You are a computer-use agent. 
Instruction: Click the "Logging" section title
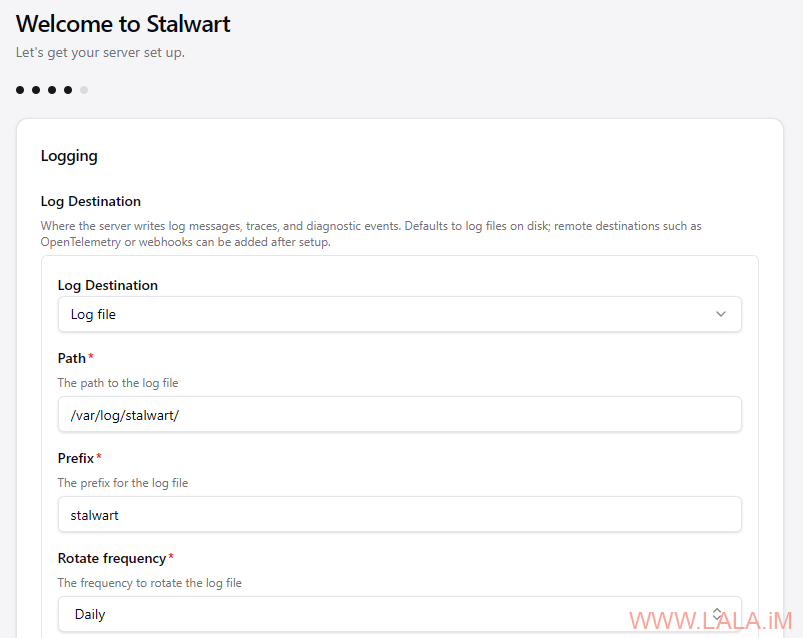coord(69,156)
